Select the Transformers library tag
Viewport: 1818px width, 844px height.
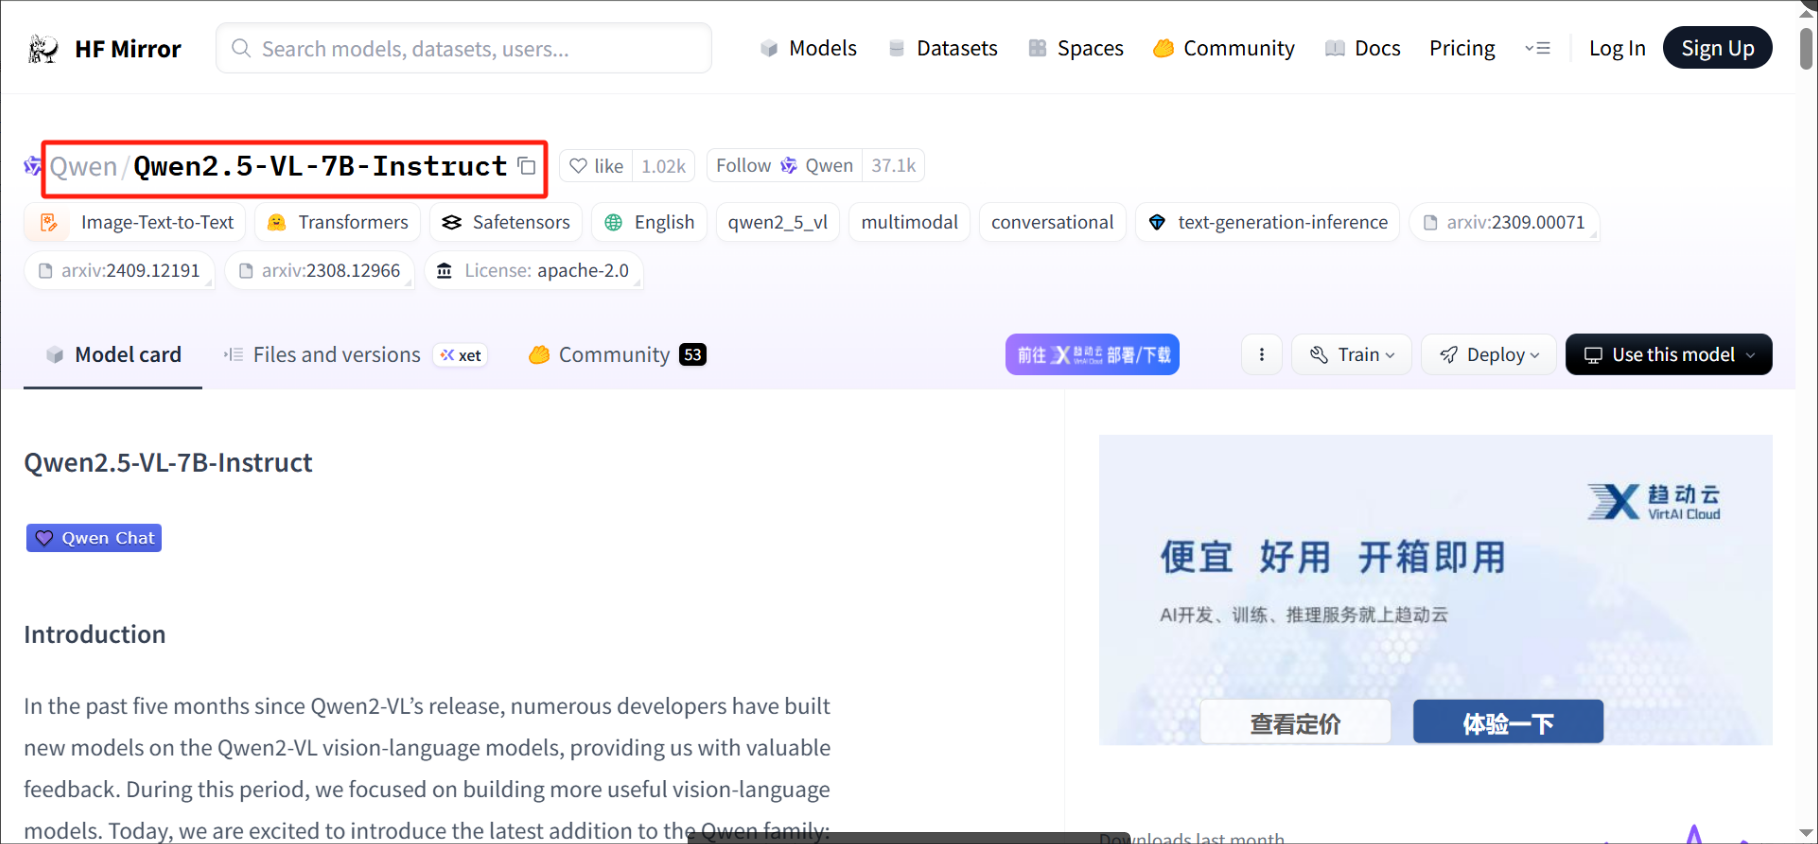(x=338, y=222)
